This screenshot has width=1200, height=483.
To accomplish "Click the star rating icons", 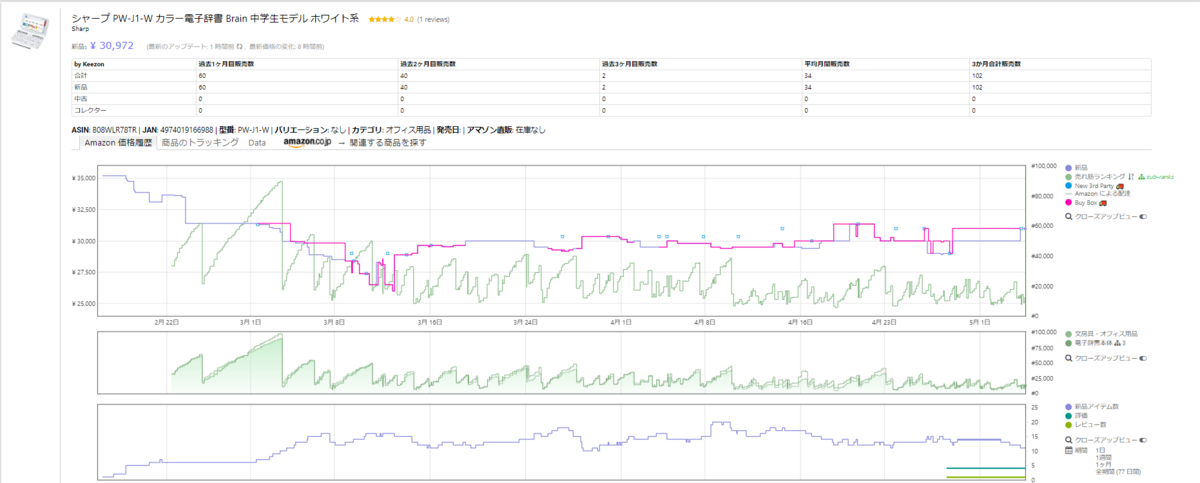I will [384, 19].
